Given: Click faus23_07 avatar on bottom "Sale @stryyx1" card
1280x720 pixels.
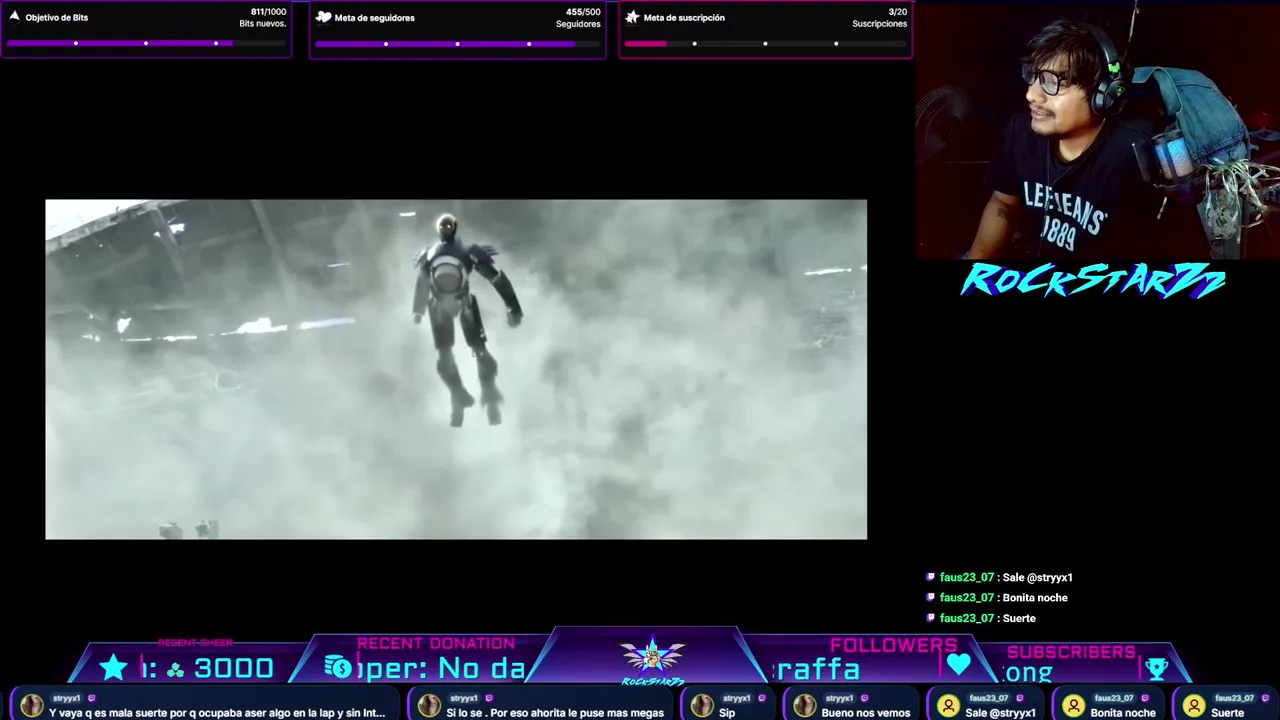Looking at the screenshot, I should pos(948,707).
